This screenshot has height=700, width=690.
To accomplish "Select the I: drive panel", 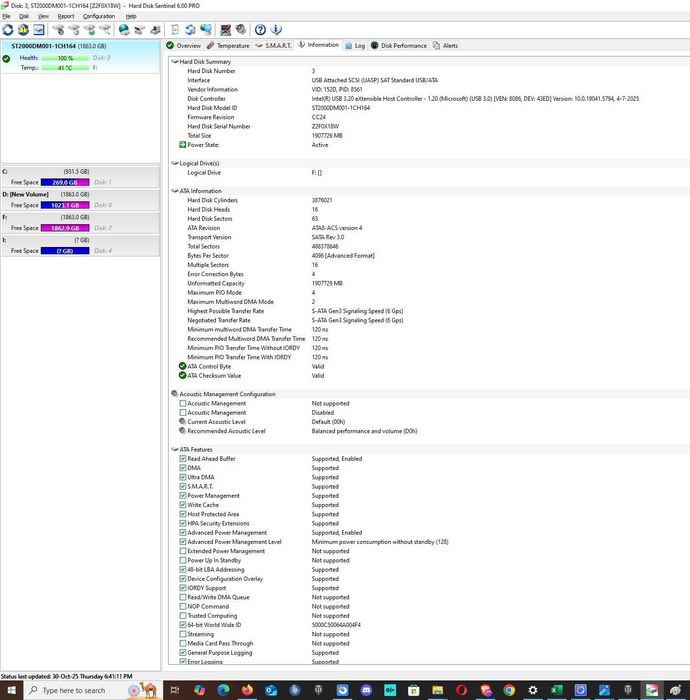I will tap(80, 245).
